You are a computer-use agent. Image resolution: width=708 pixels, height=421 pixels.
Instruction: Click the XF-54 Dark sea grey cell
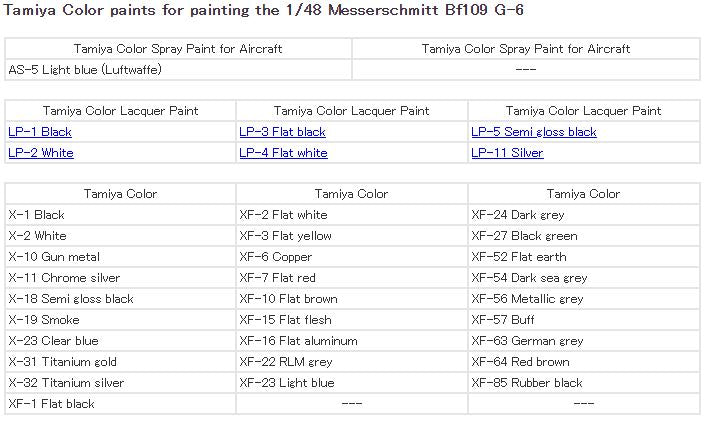[x=529, y=278]
